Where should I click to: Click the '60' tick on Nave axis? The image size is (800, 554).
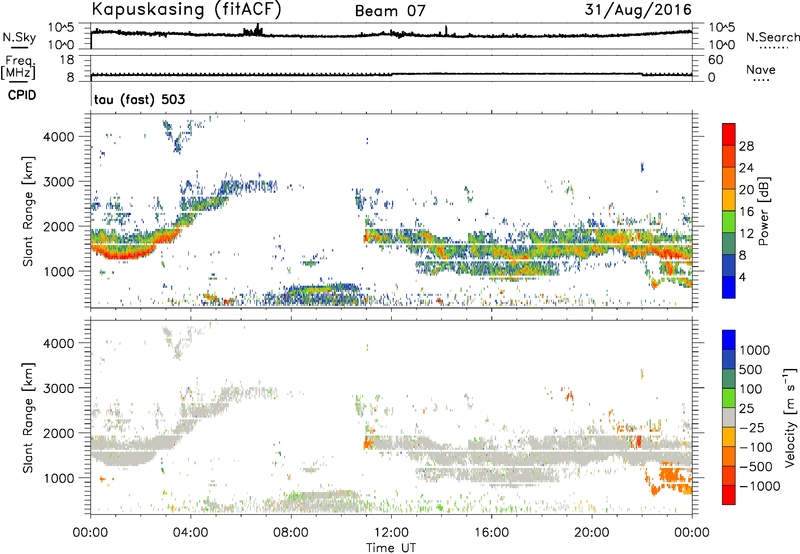tap(715, 60)
